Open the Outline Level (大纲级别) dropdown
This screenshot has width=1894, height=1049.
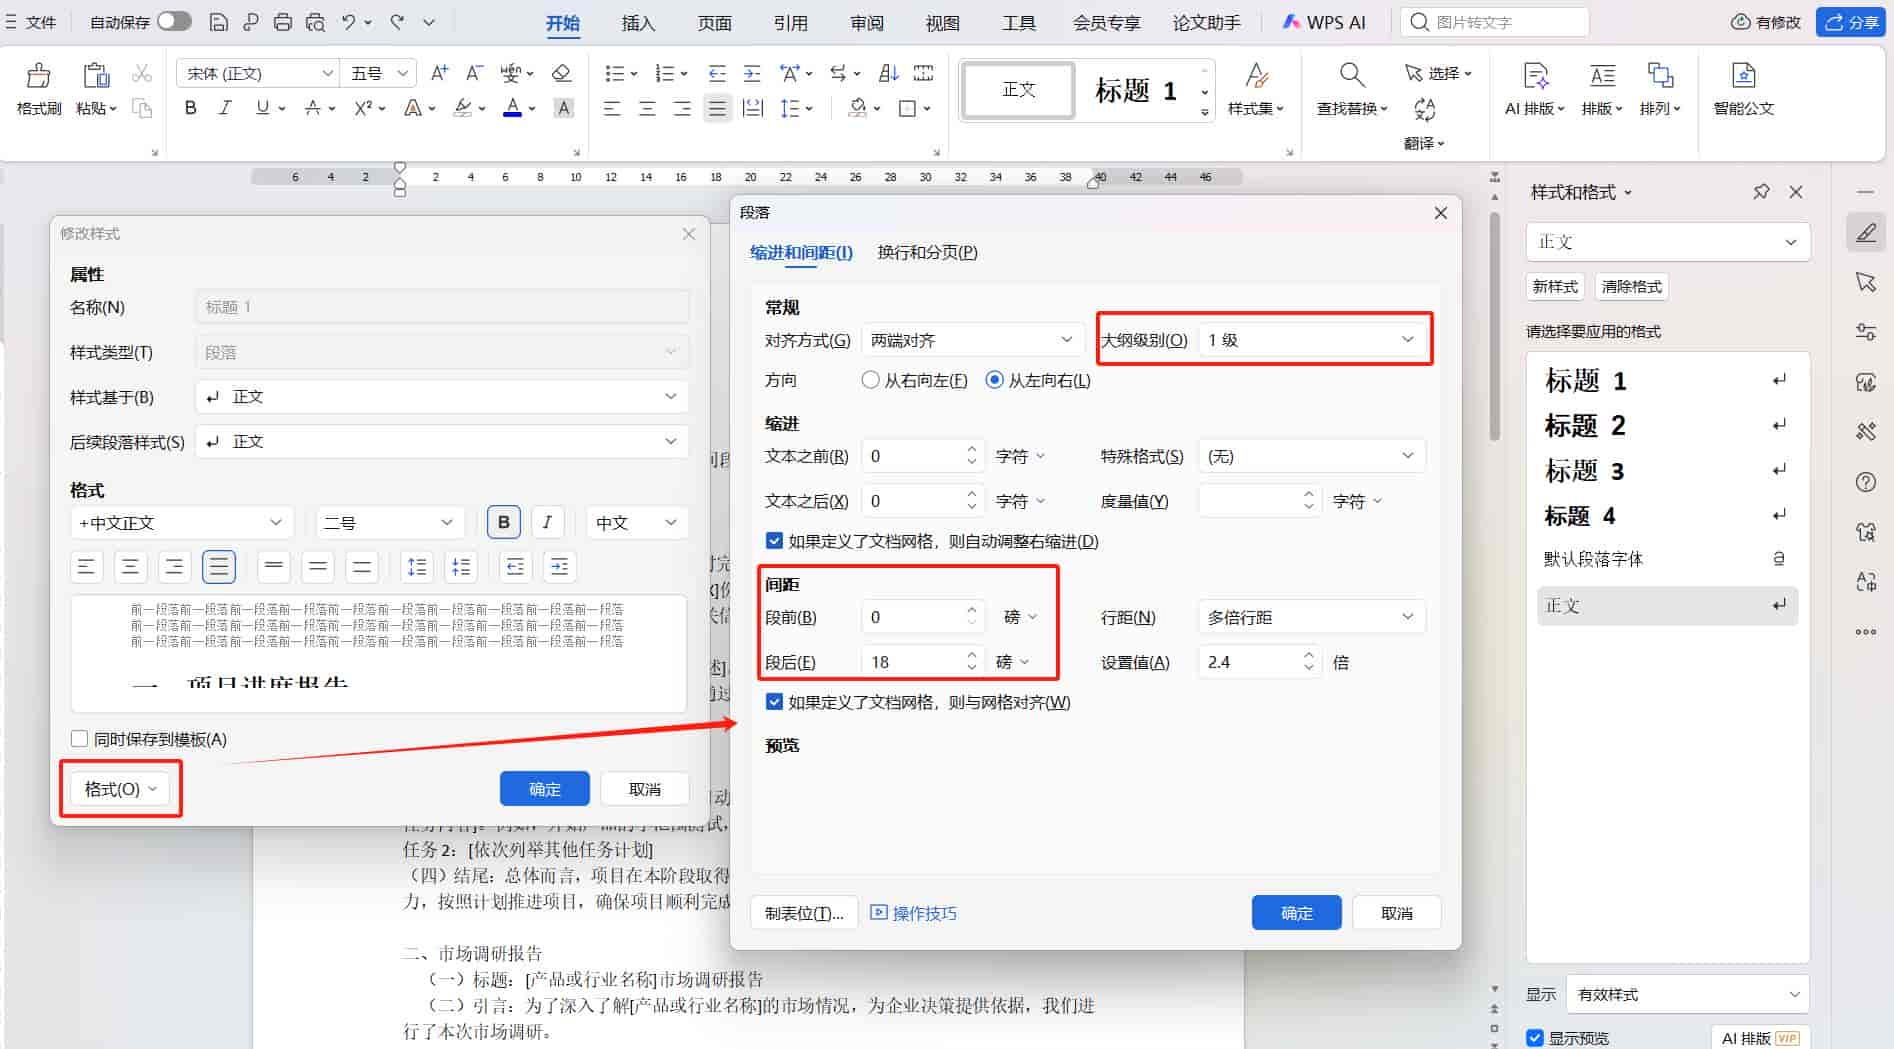(x=1311, y=340)
